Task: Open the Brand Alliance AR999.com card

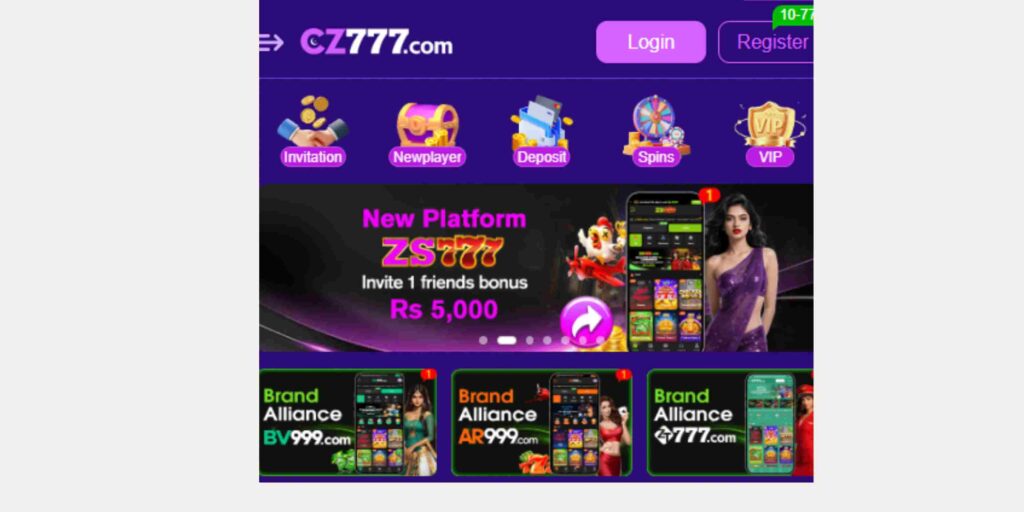Action: pyautogui.click(x=541, y=423)
